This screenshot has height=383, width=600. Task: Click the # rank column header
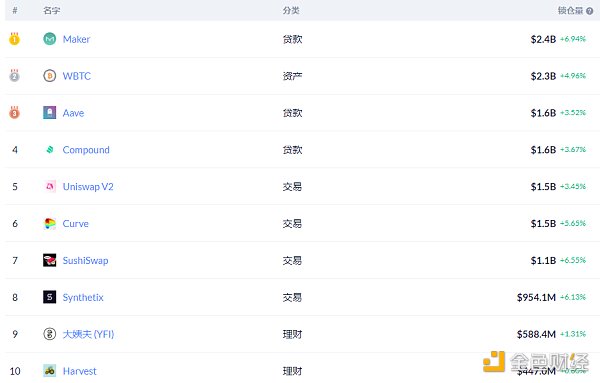tap(15, 10)
